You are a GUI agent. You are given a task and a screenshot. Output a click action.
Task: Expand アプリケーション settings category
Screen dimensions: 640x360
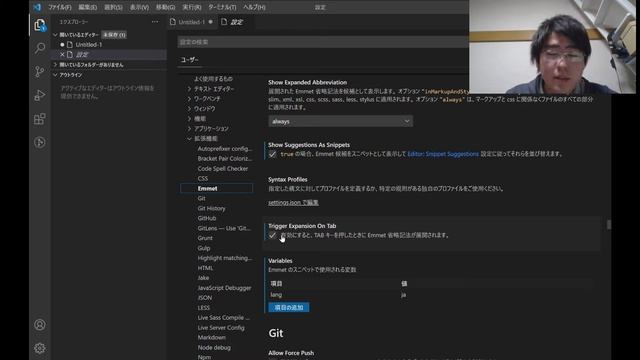tap(189, 129)
